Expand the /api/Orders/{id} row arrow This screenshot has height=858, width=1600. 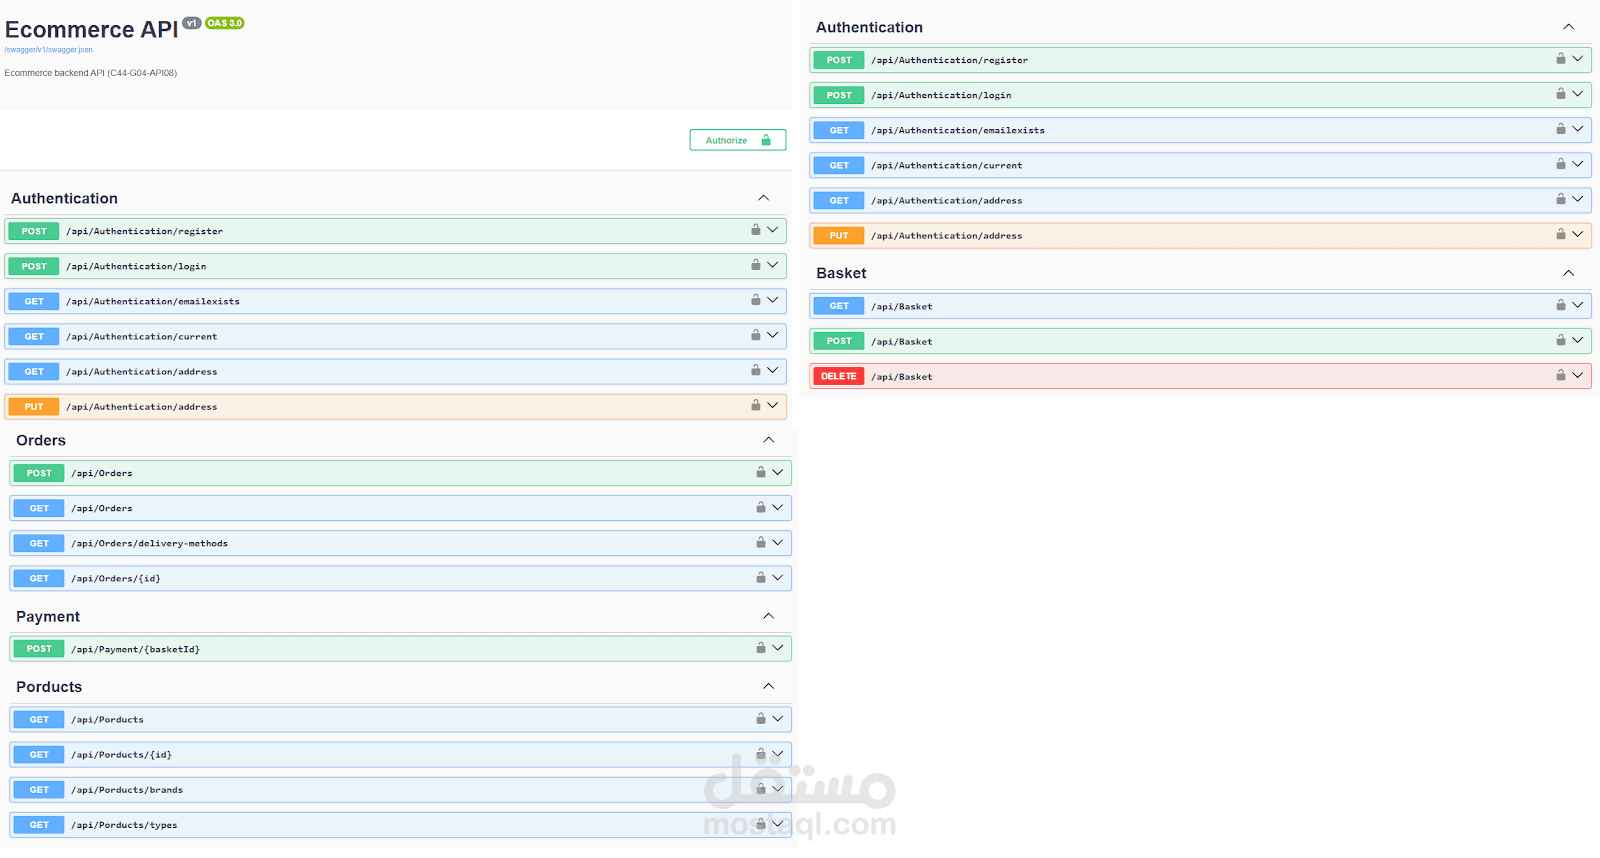point(777,577)
